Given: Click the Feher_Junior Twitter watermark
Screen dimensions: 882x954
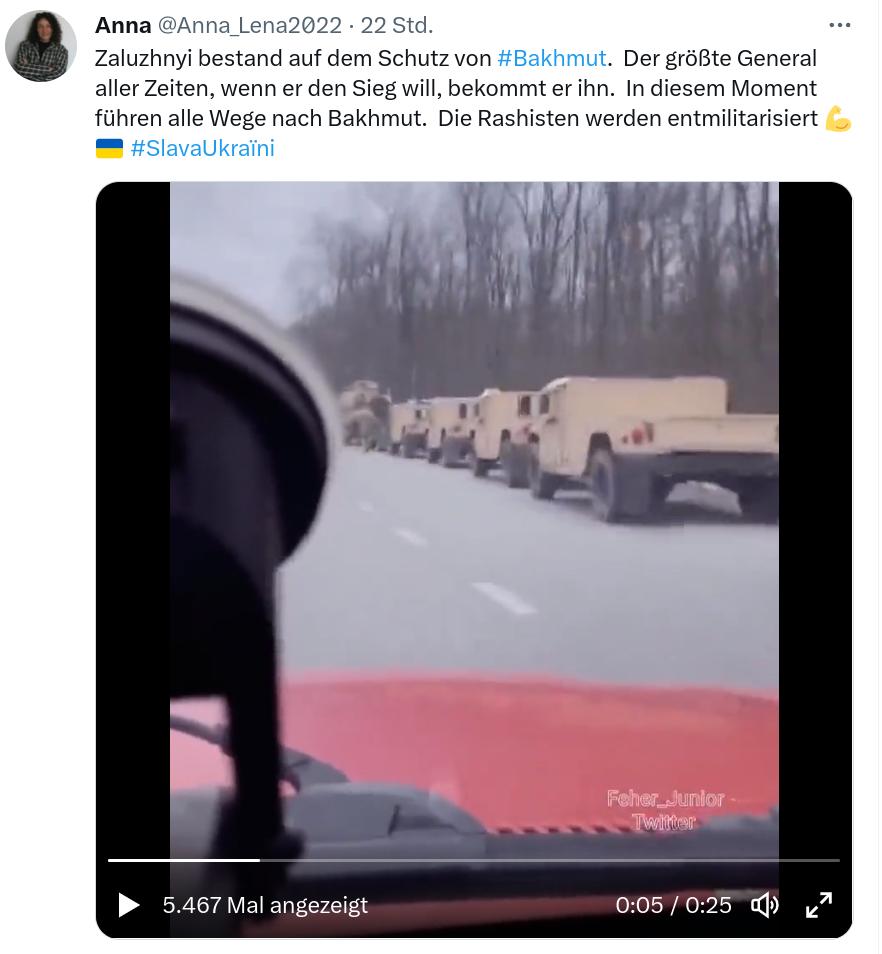Looking at the screenshot, I should click(x=667, y=810).
